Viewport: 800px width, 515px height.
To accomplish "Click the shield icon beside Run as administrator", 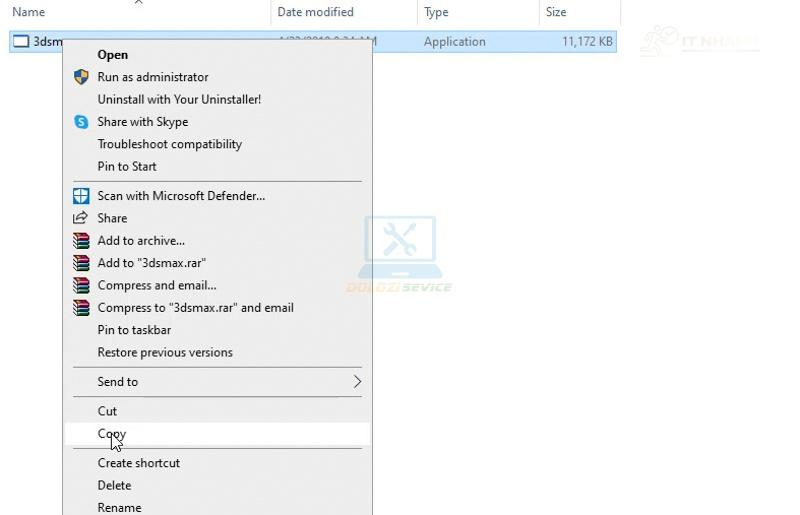I will coord(81,77).
